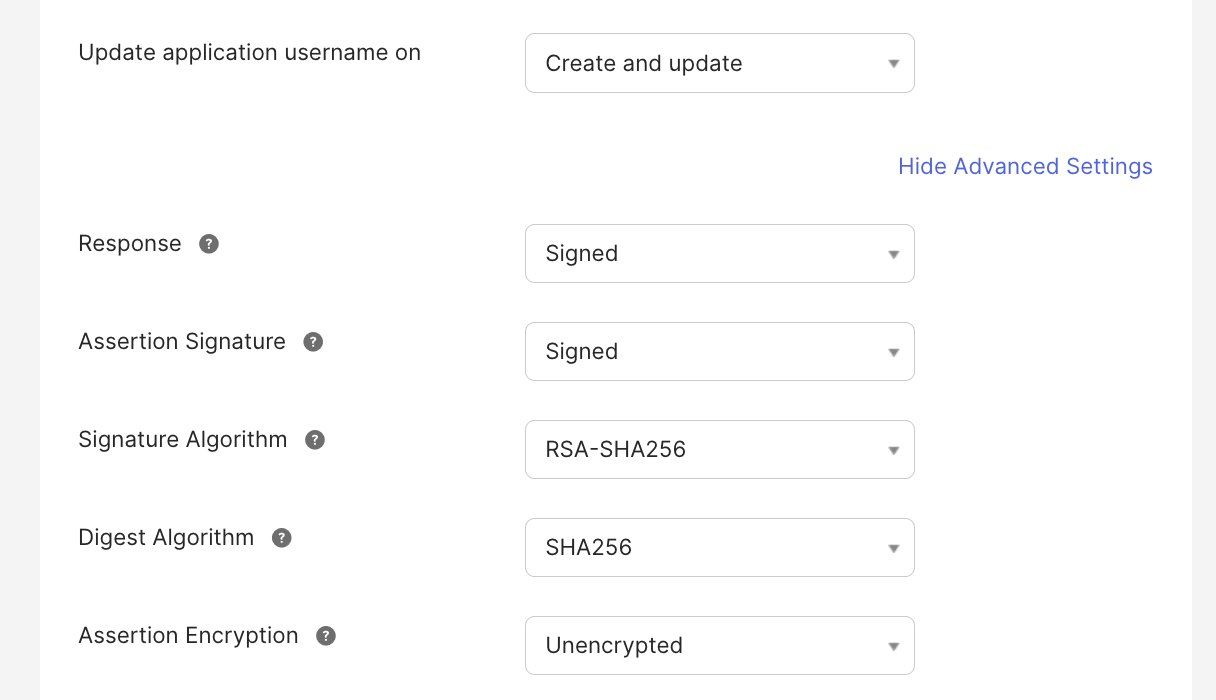Open the Signature Algorithm dropdown
This screenshot has height=700, width=1216.
719,449
